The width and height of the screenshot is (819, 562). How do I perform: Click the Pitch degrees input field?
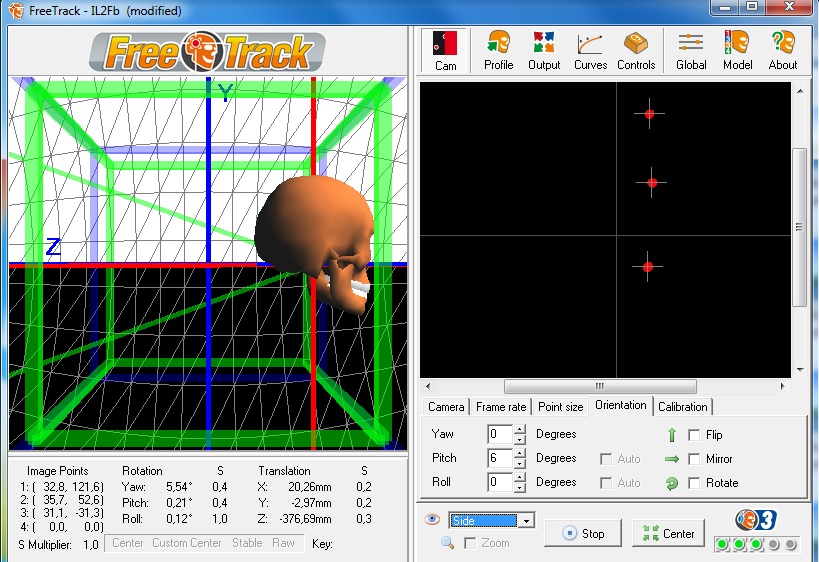click(500, 459)
